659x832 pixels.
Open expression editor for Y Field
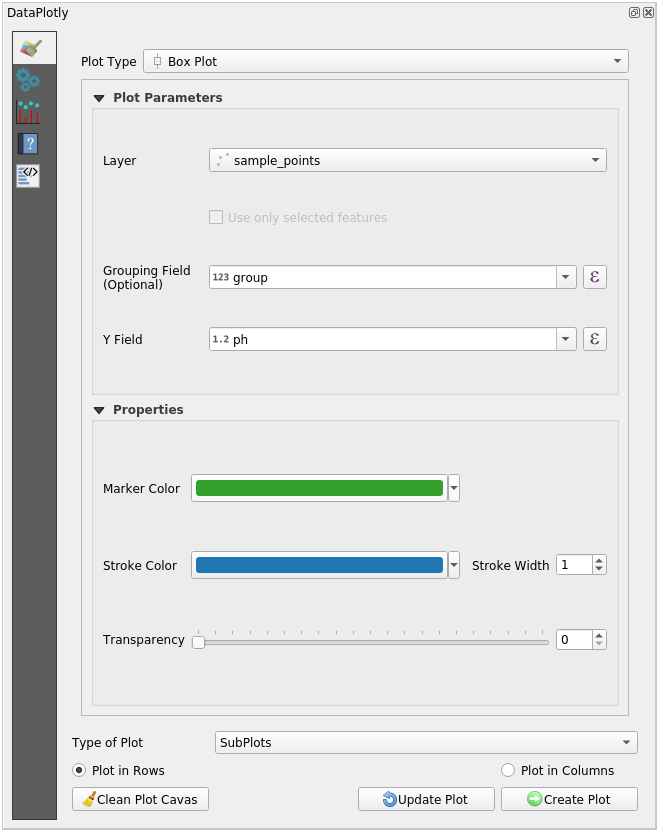(x=594, y=339)
